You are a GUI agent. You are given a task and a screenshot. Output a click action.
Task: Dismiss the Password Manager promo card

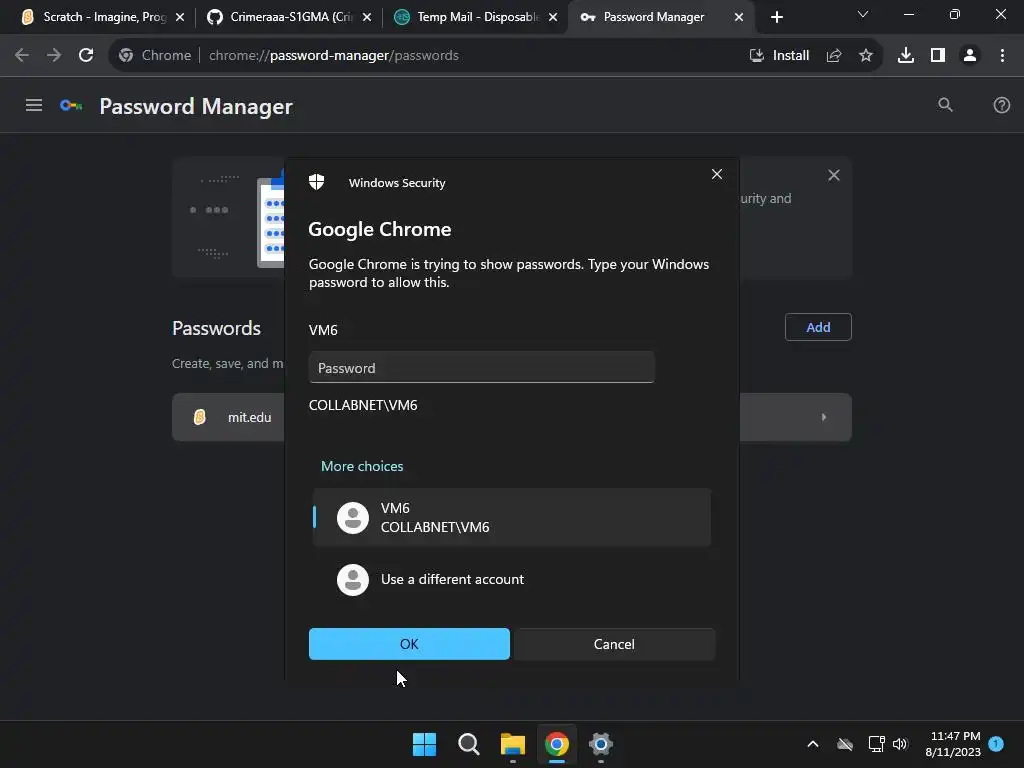(833, 175)
